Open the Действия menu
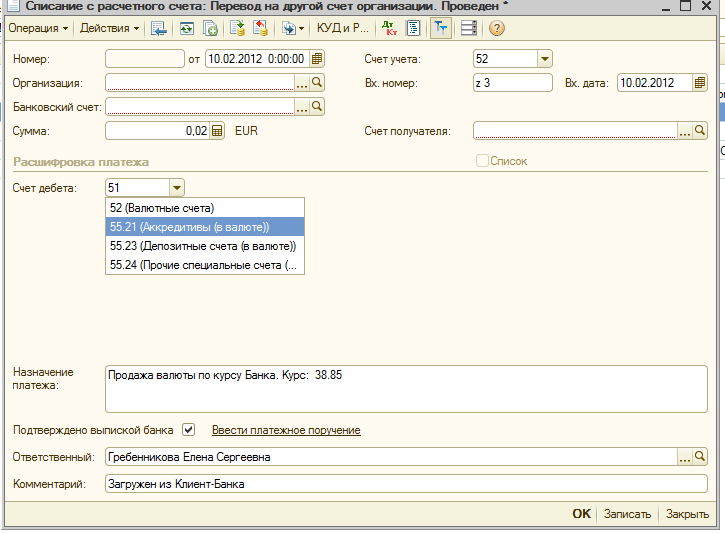725x533 pixels. 109,28
